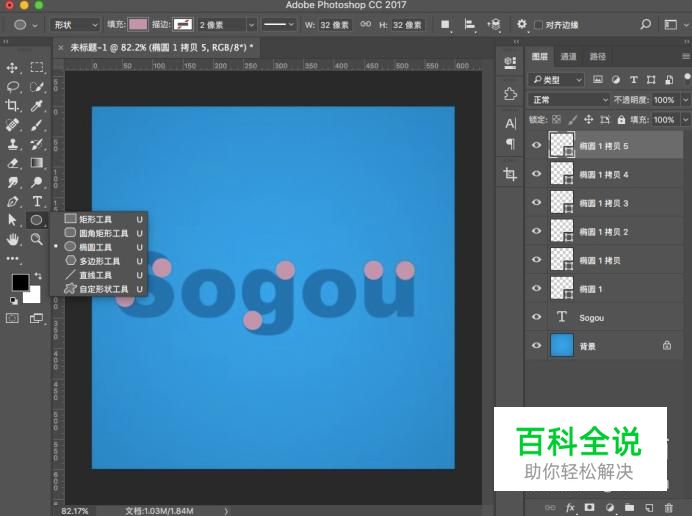Open the 形状 tool mode dropdown

[75, 25]
